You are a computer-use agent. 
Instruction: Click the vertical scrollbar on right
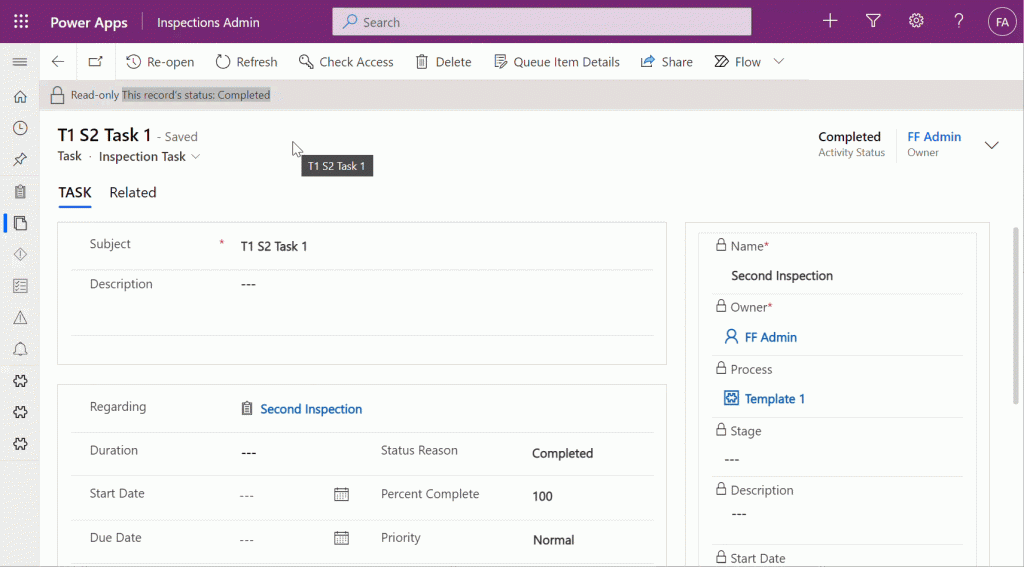click(1016, 316)
